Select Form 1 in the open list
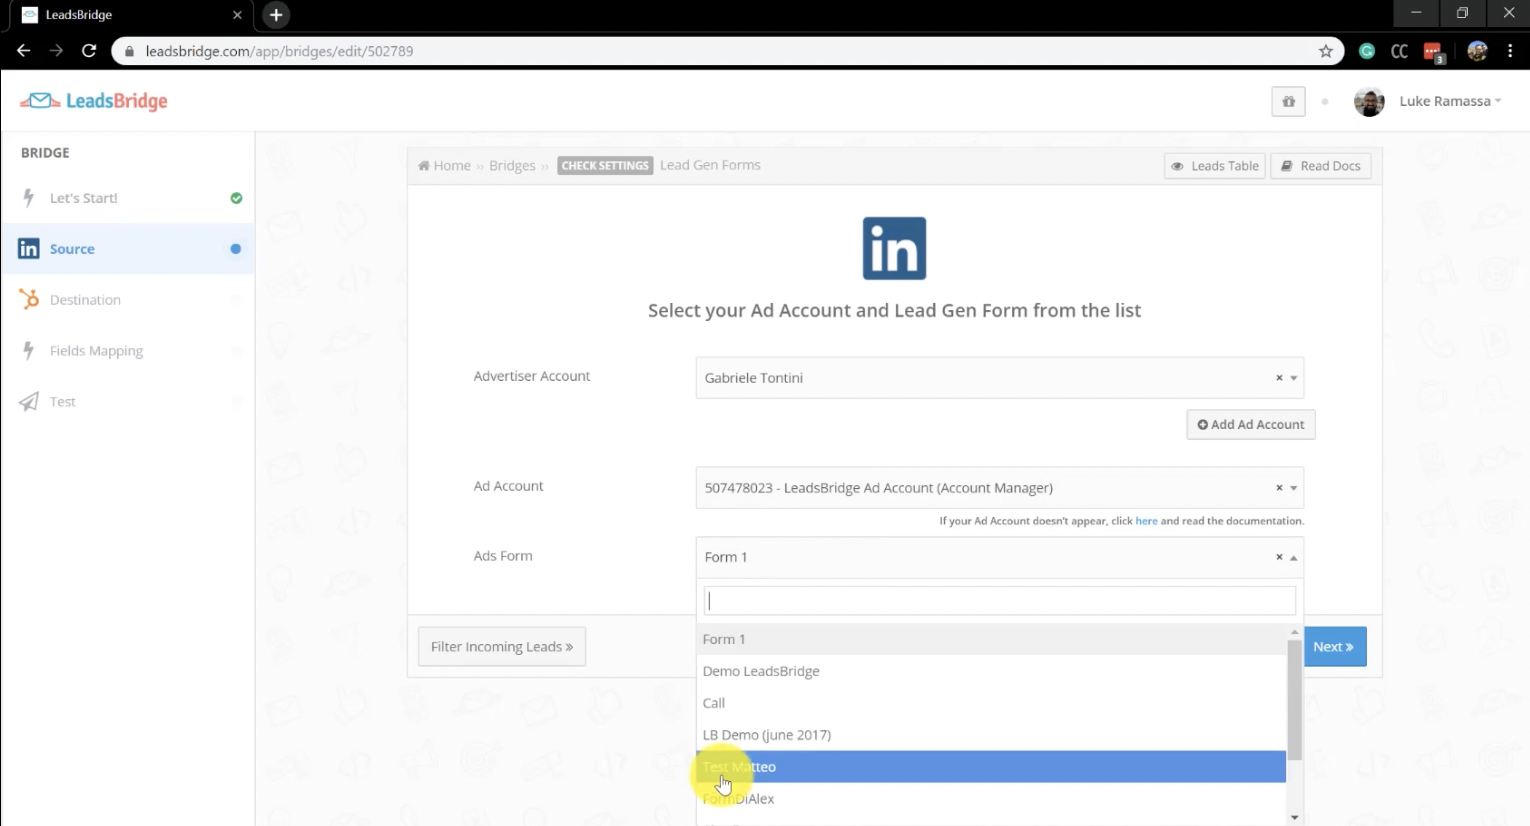The height and width of the screenshot is (826, 1530). pyautogui.click(x=991, y=639)
